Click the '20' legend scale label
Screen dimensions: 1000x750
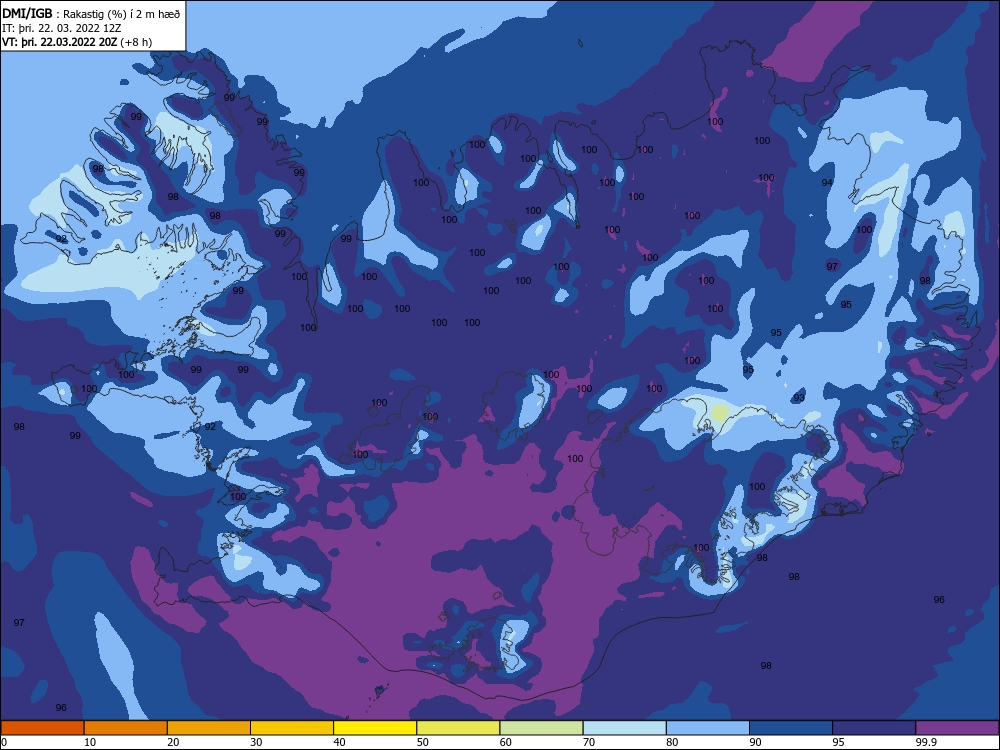(x=173, y=742)
